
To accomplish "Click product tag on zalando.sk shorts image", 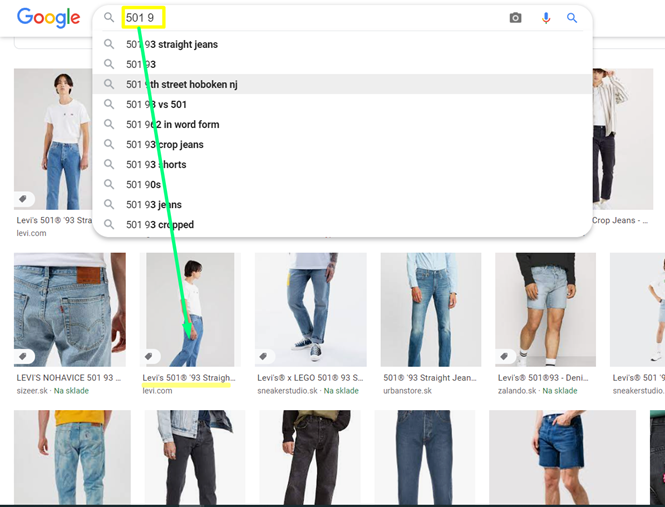I will pyautogui.click(x=504, y=356).
